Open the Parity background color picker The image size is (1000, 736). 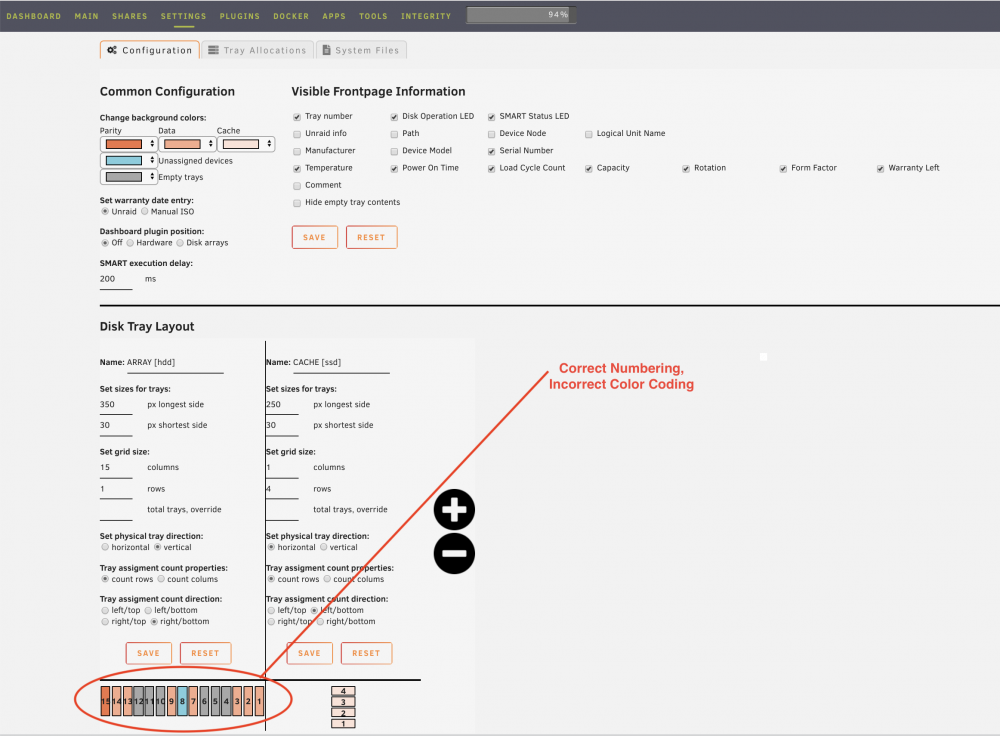pyautogui.click(x=128, y=144)
